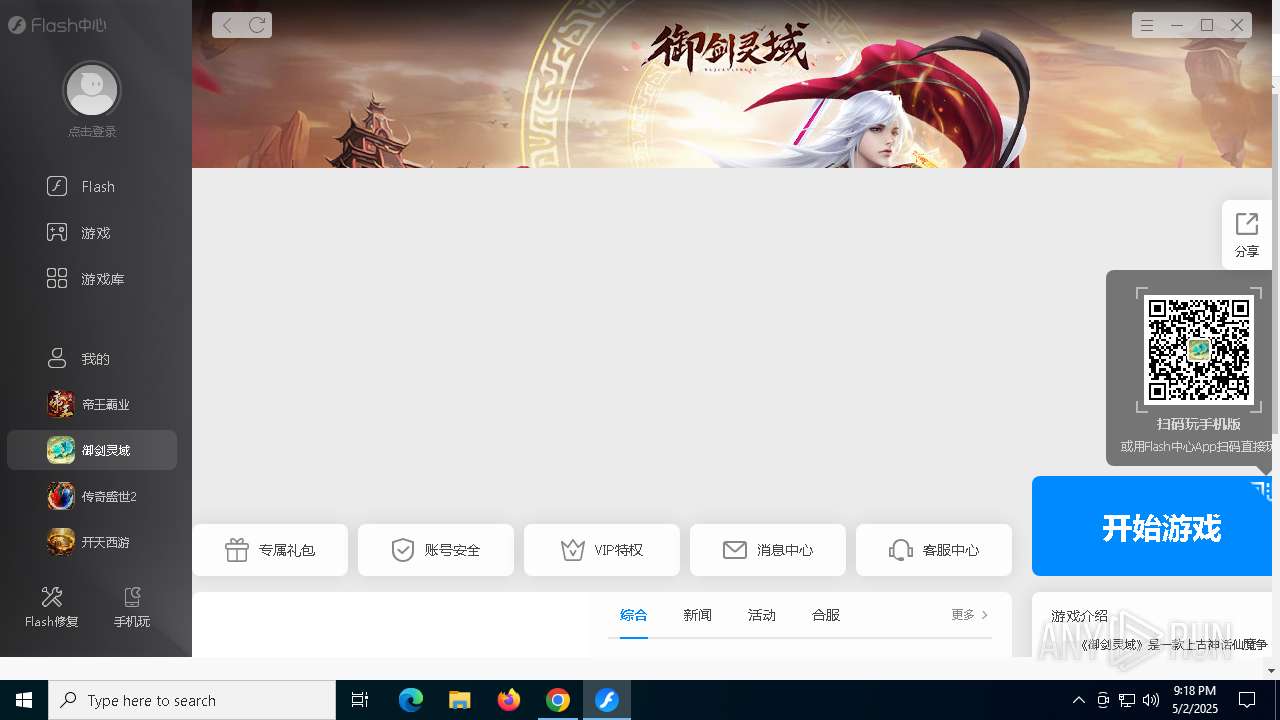Open the 游戏 section in sidebar

(x=78, y=232)
